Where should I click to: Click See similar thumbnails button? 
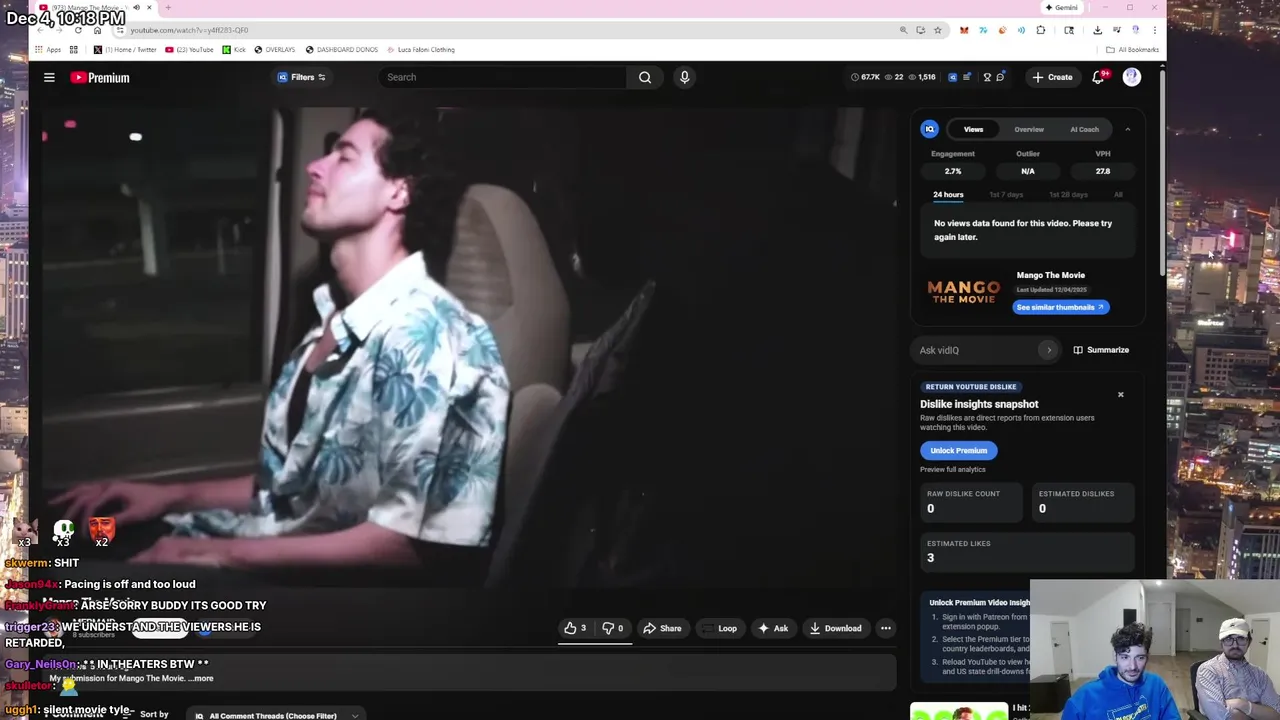pyautogui.click(x=1060, y=307)
